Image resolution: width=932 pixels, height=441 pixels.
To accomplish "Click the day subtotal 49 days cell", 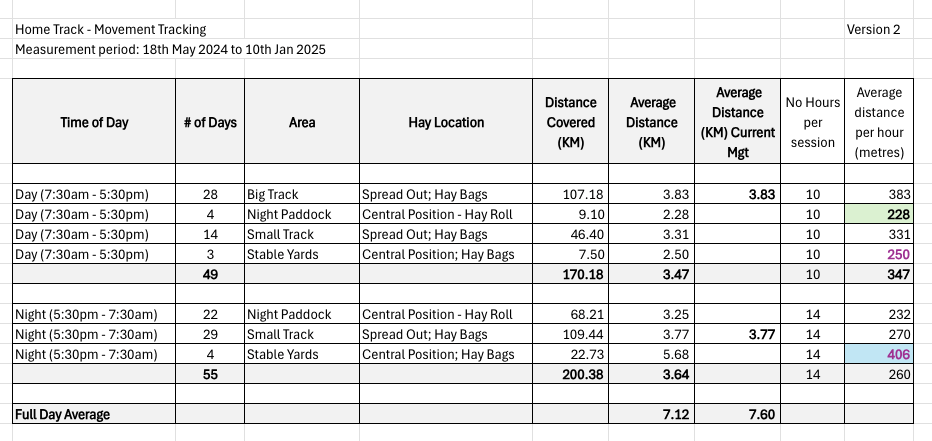I will 210,274.
